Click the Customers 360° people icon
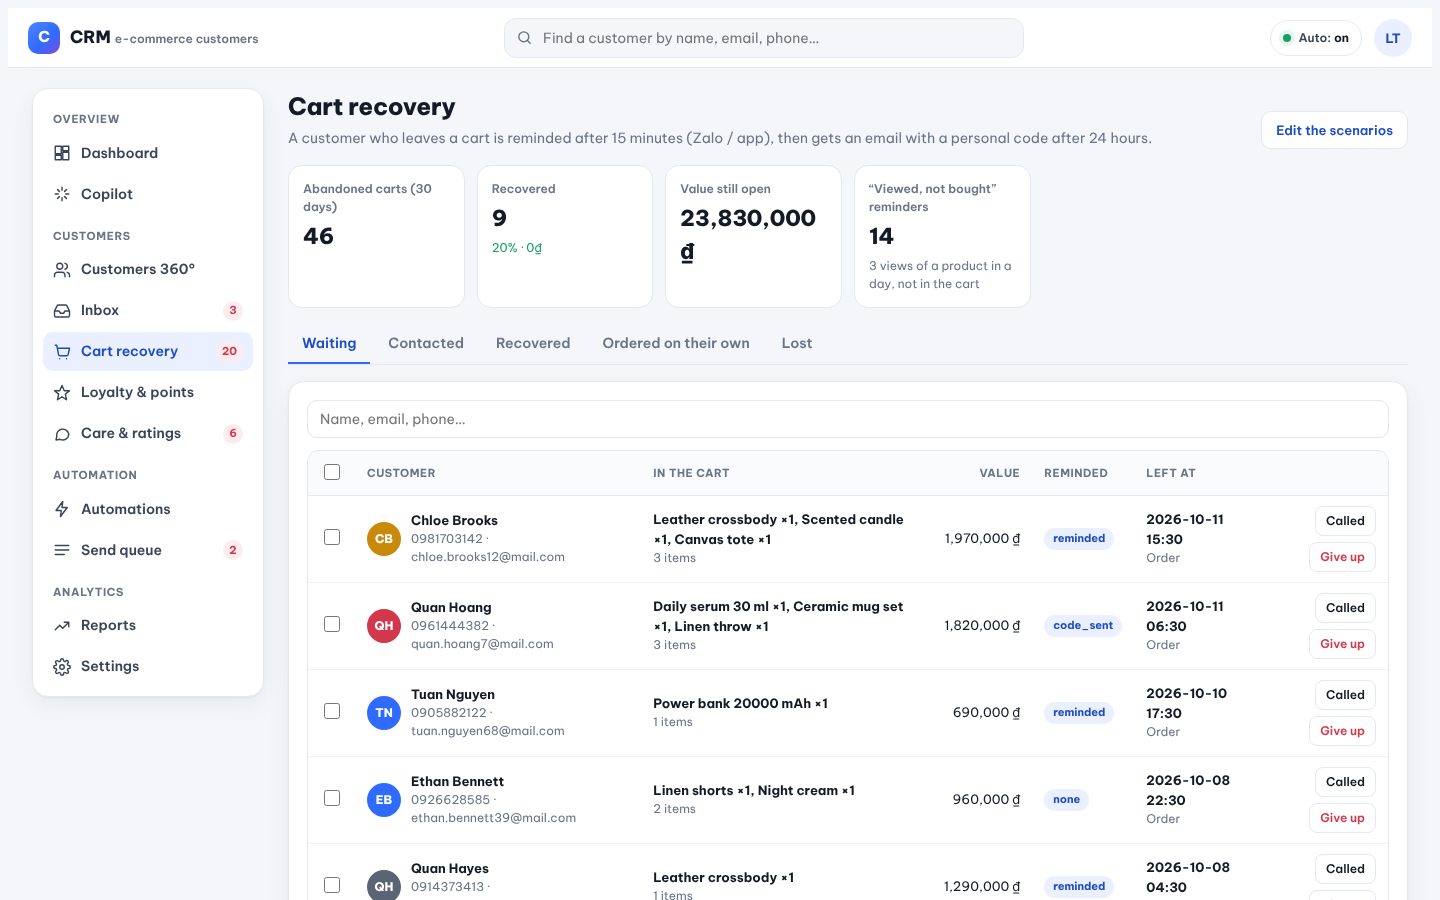 (x=62, y=269)
